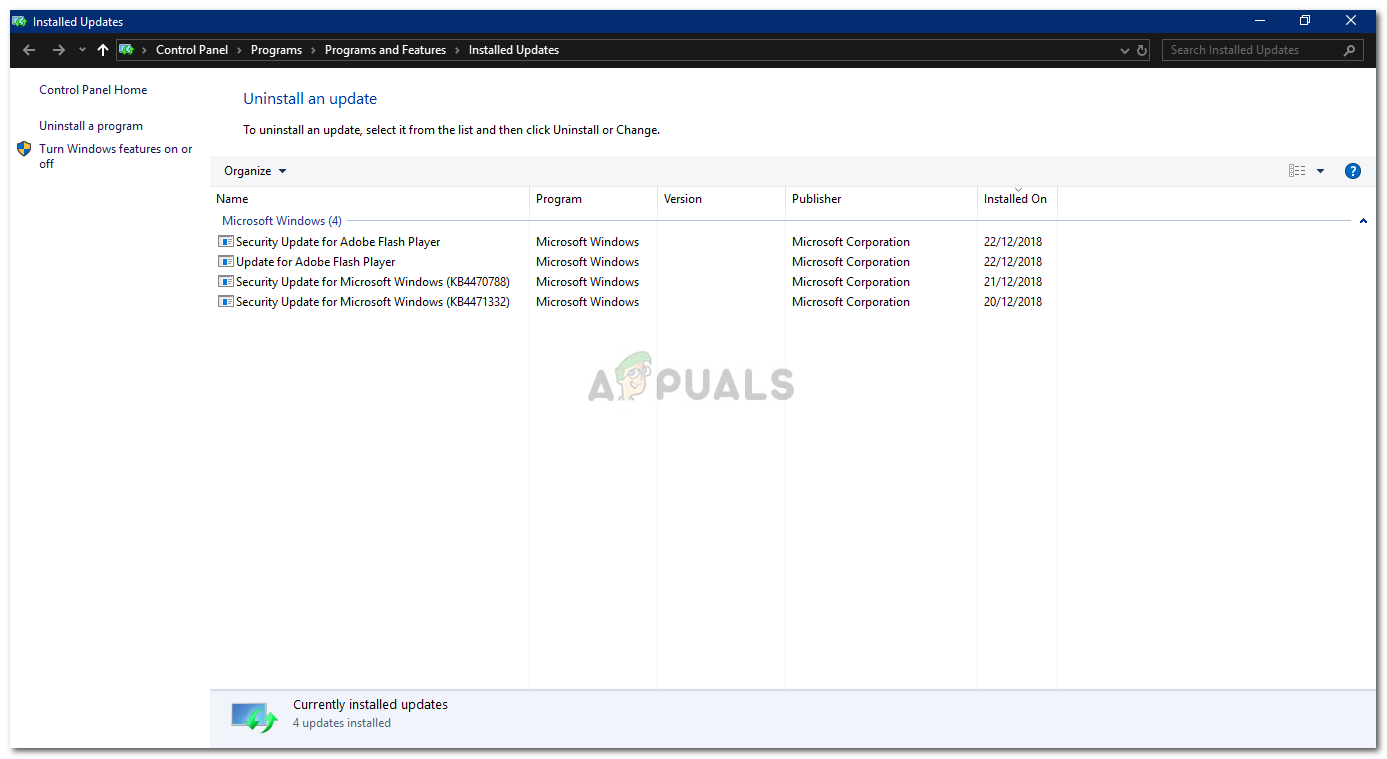Minimize the Installed Updates window

point(1259,21)
